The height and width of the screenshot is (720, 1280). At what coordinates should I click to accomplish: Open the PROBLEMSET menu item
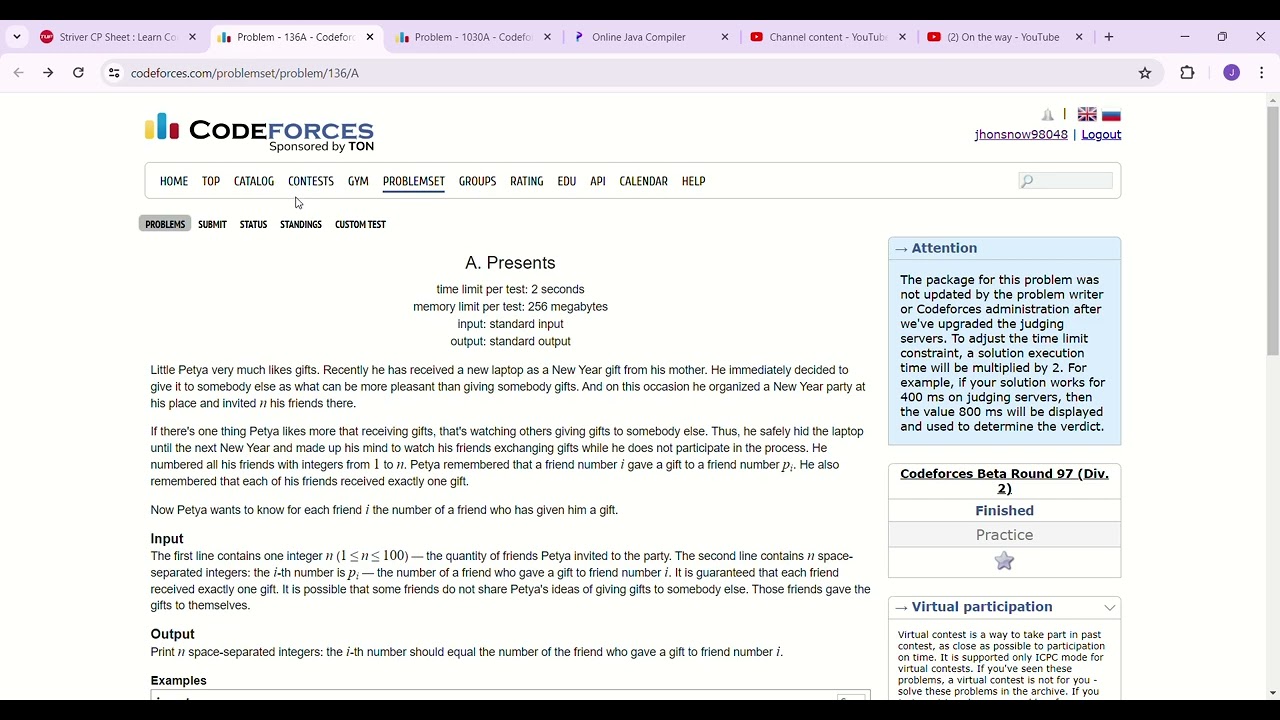click(414, 181)
